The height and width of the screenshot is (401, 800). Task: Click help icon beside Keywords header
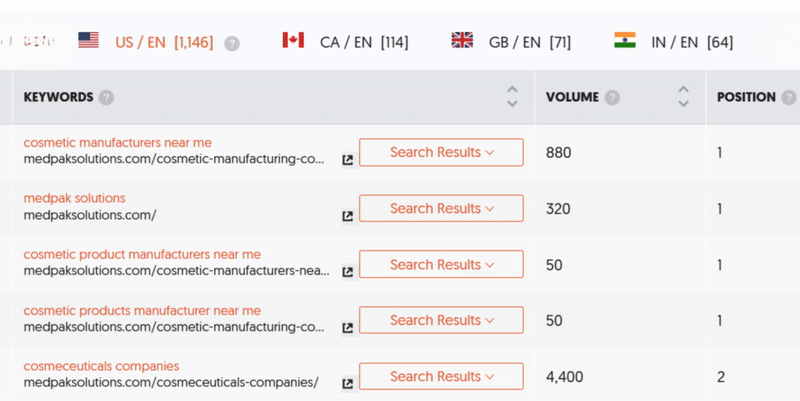point(106,98)
